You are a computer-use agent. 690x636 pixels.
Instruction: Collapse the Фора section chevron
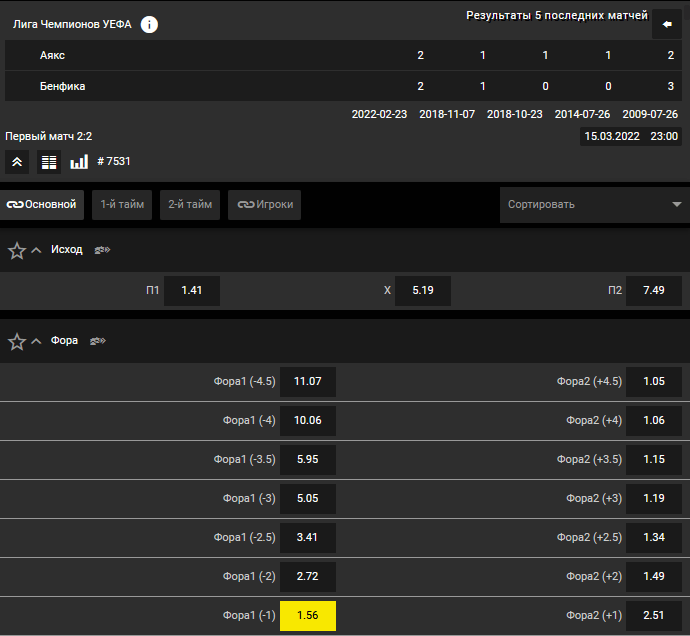coord(37,341)
